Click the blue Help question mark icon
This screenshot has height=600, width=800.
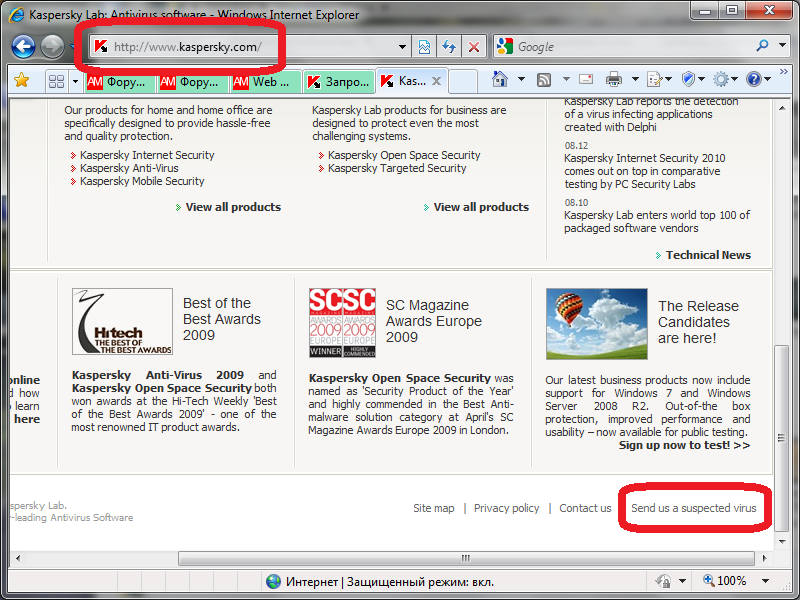(754, 79)
